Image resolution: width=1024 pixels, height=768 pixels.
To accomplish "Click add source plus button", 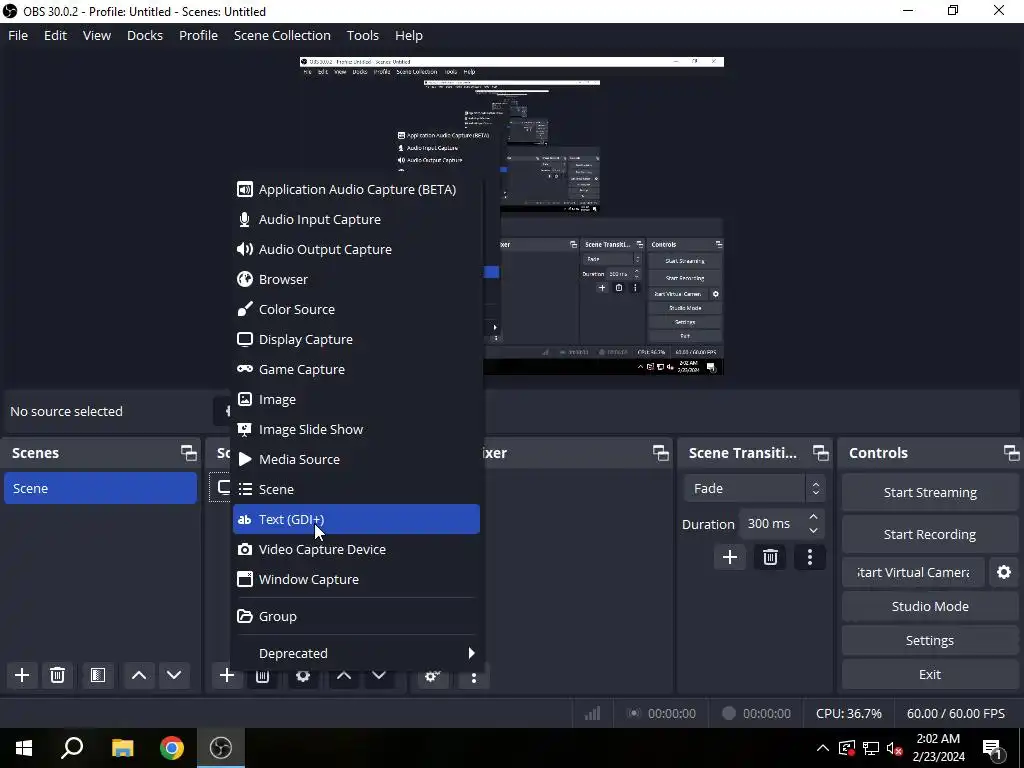I will (227, 675).
